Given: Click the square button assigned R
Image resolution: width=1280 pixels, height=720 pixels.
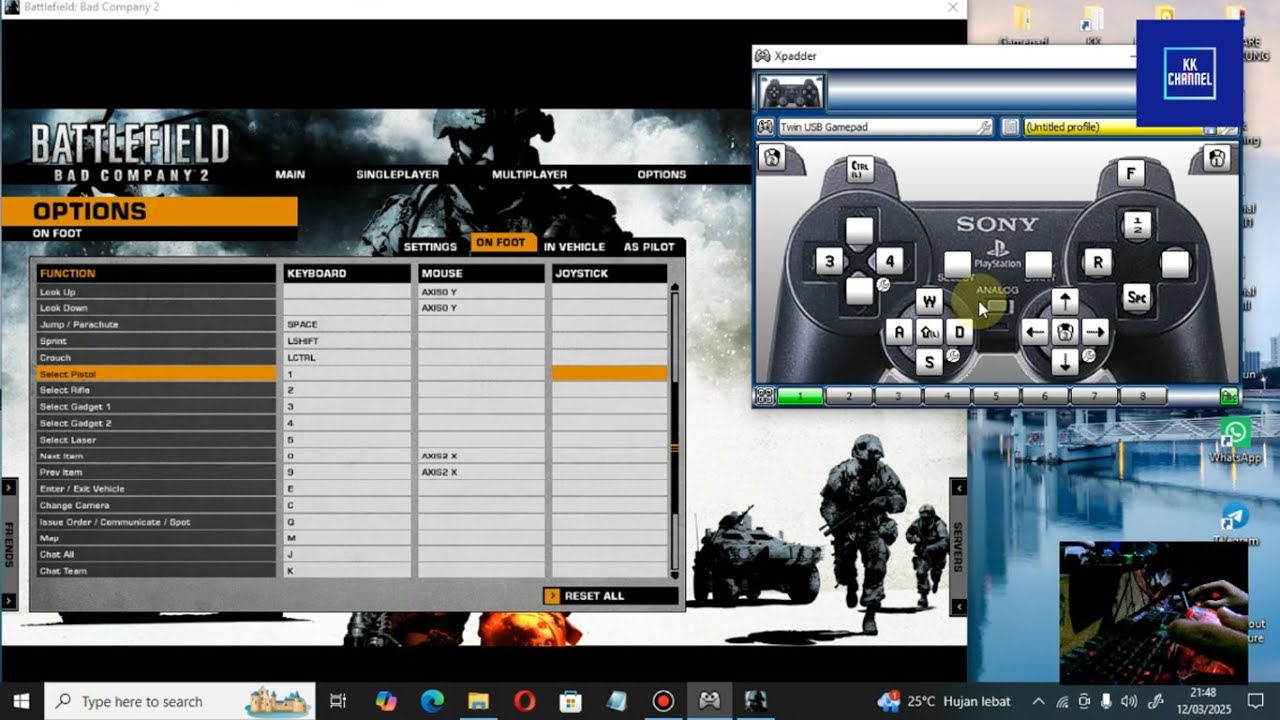Looking at the screenshot, I should (x=1098, y=262).
